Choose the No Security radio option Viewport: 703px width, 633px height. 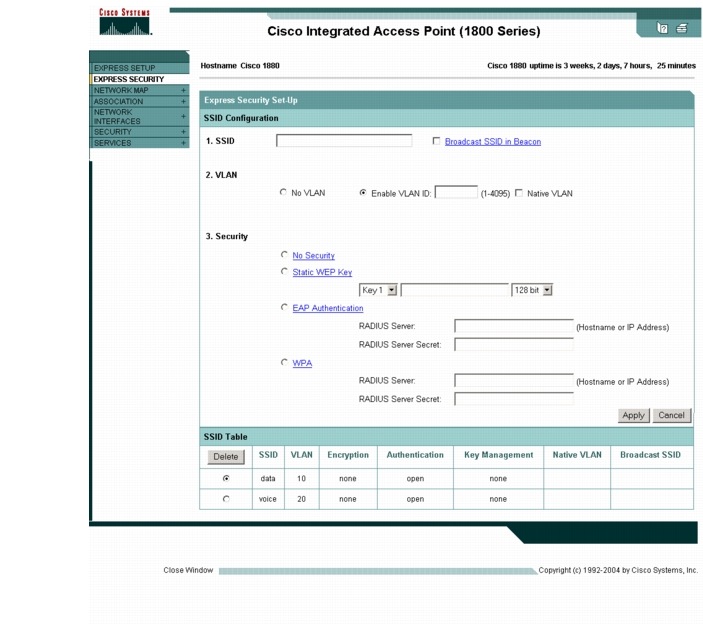coord(284,254)
